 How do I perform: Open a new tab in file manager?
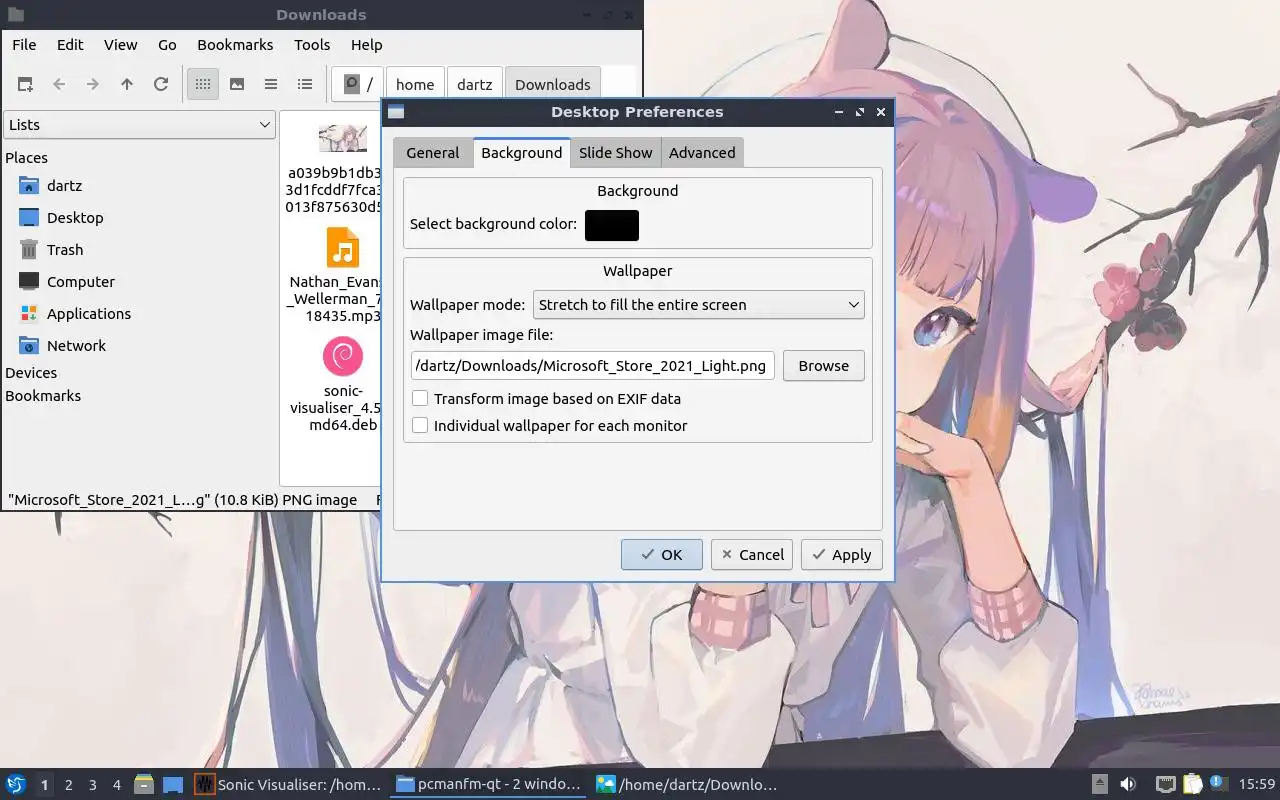[x=25, y=84]
